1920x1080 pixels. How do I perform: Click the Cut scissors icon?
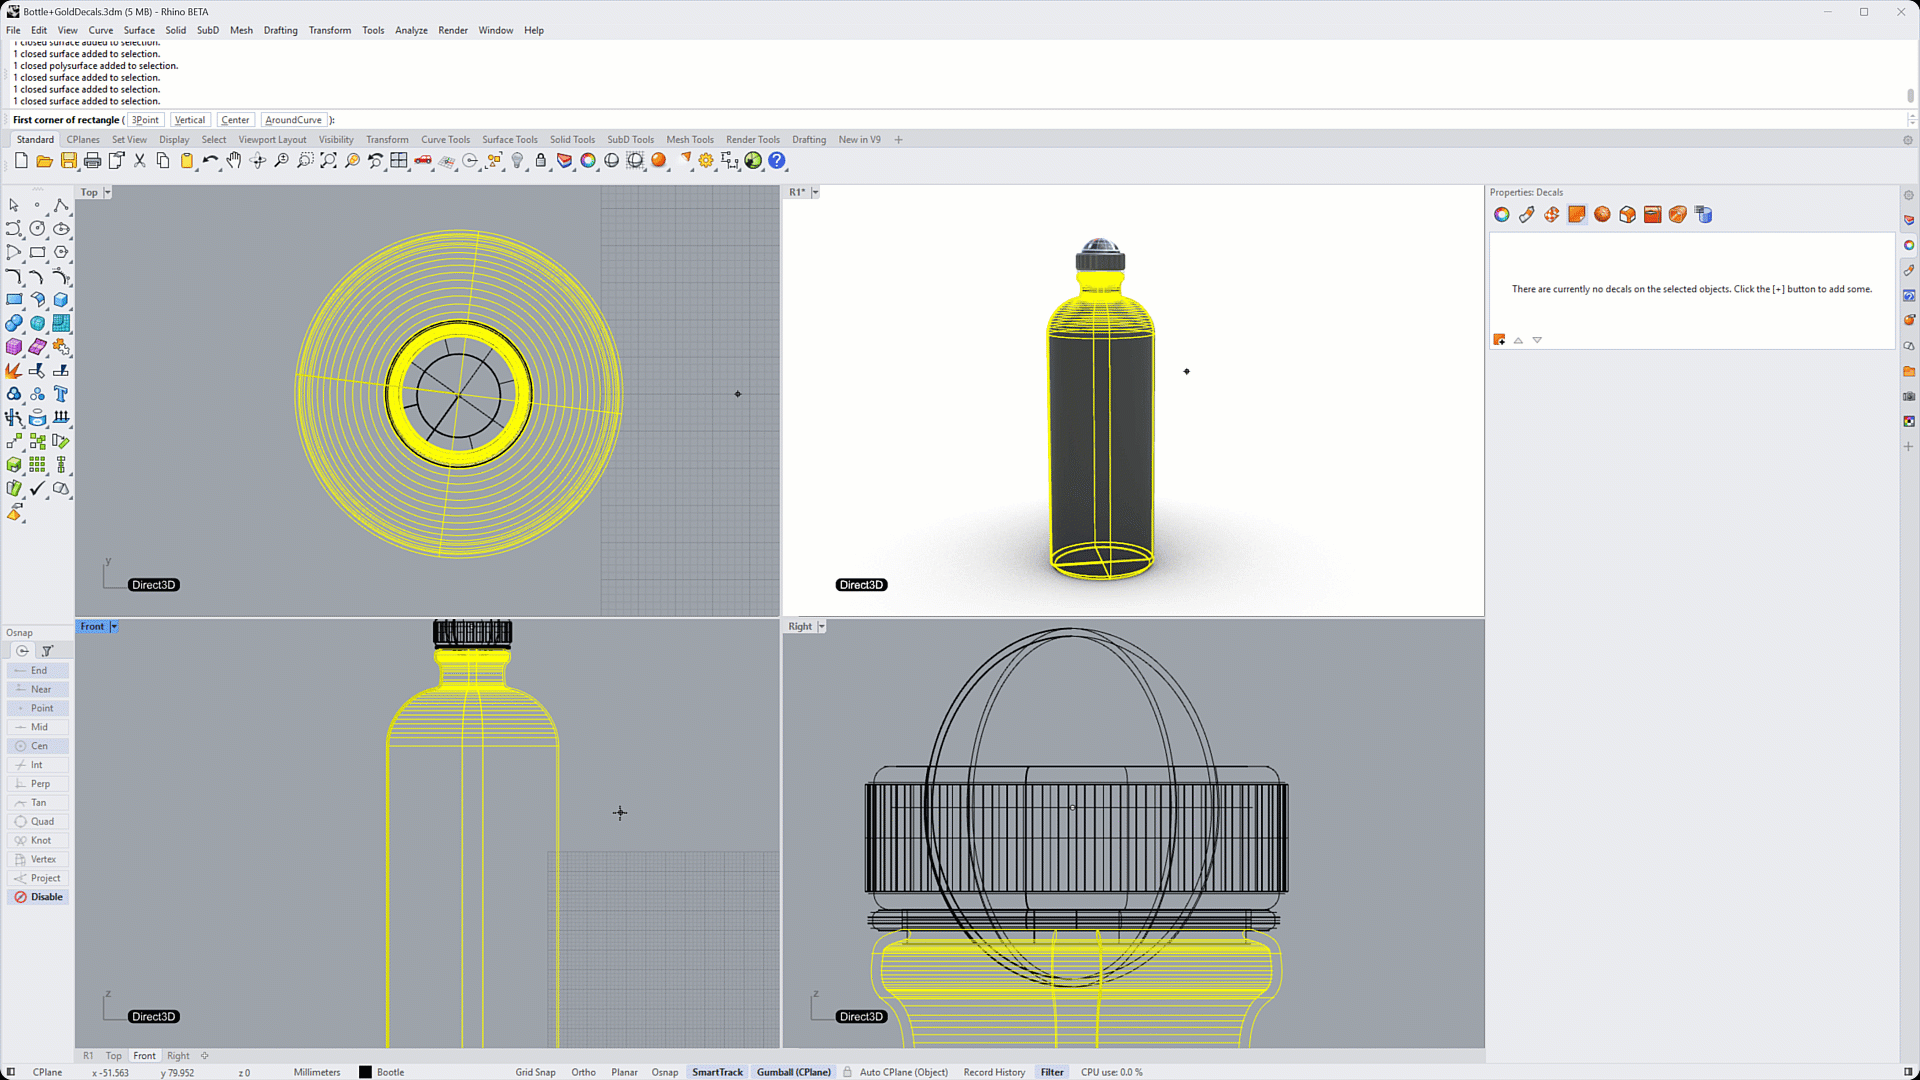pyautogui.click(x=139, y=161)
